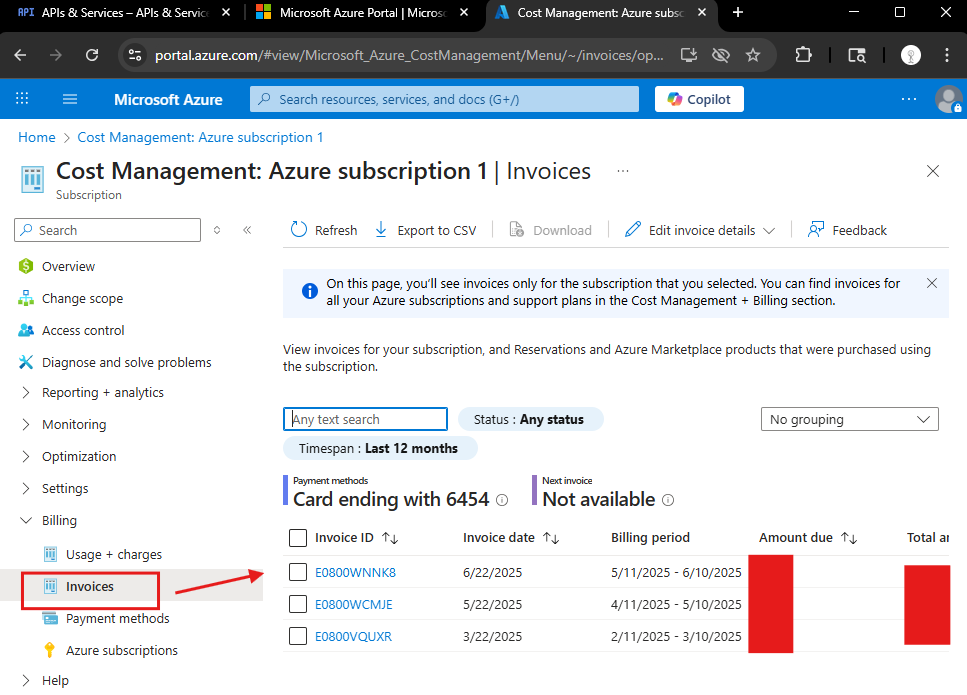Open Overview in the sidebar

click(x=68, y=266)
